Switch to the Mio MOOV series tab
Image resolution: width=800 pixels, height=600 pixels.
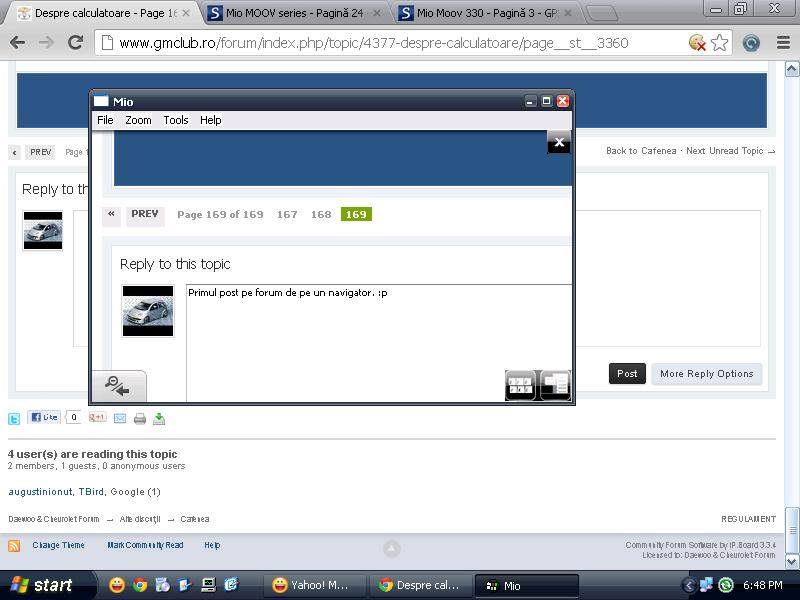coord(295,13)
